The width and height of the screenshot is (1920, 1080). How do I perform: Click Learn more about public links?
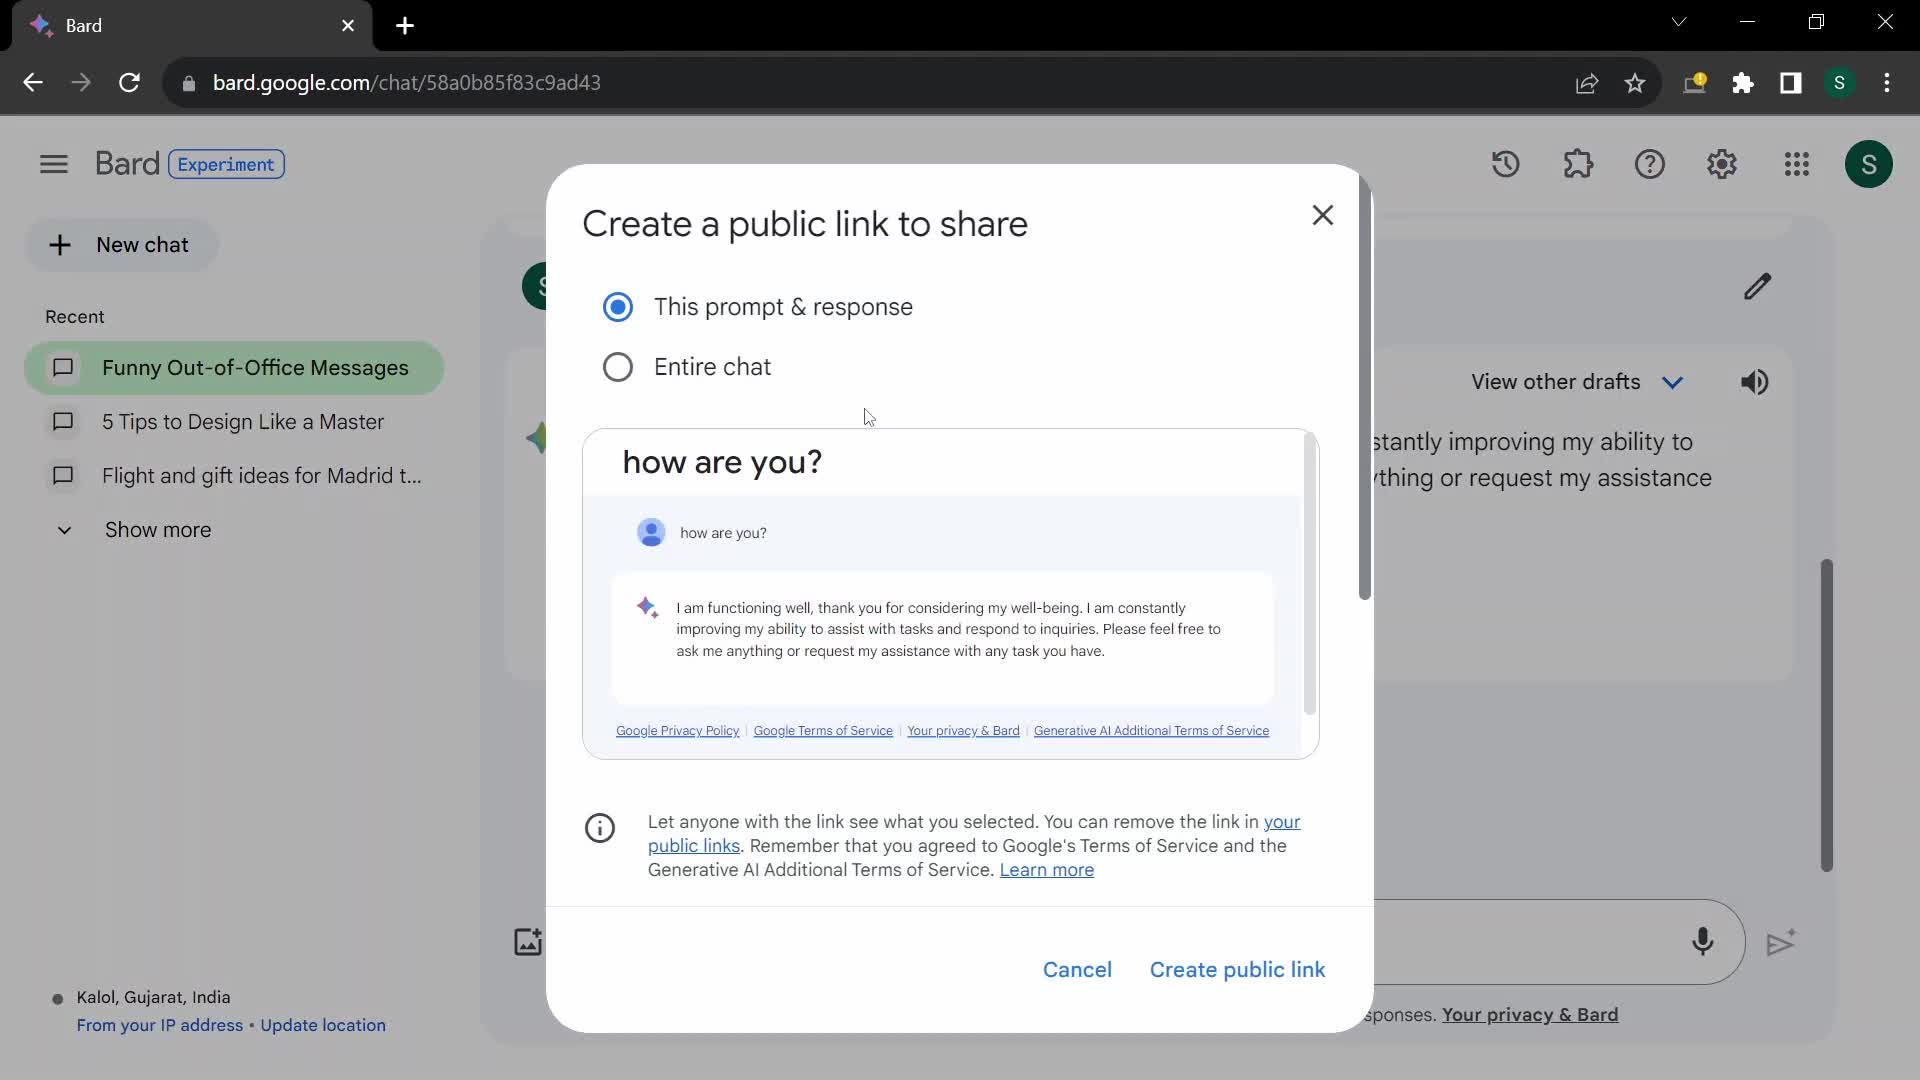(1047, 869)
